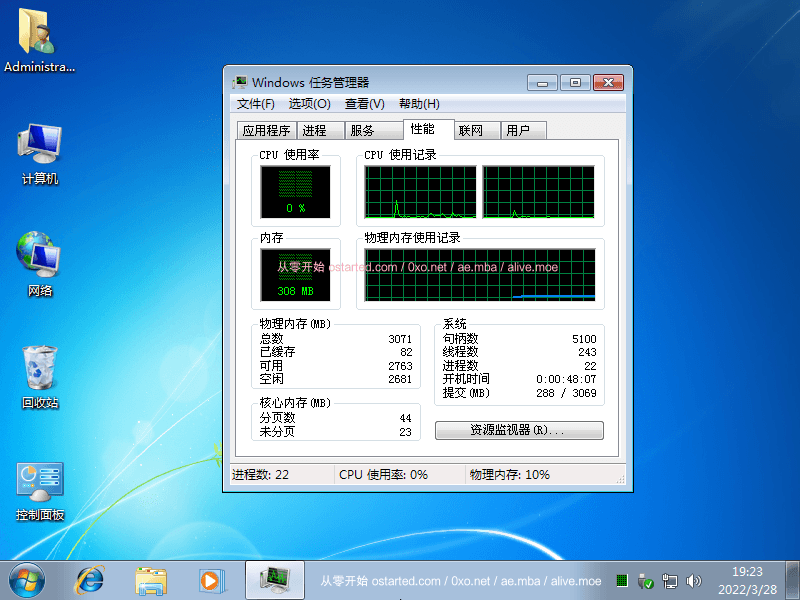Click status bar text 进程数: 22

[x=261, y=475]
